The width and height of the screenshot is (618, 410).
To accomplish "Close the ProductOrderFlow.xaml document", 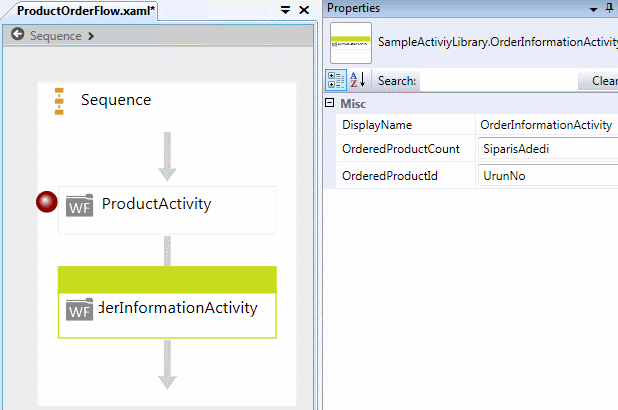I will [x=305, y=9].
